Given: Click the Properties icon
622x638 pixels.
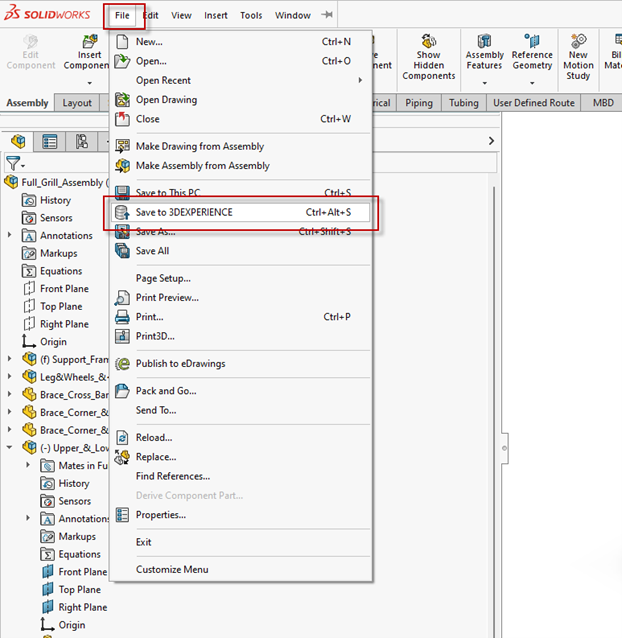Looking at the screenshot, I should click(122, 515).
